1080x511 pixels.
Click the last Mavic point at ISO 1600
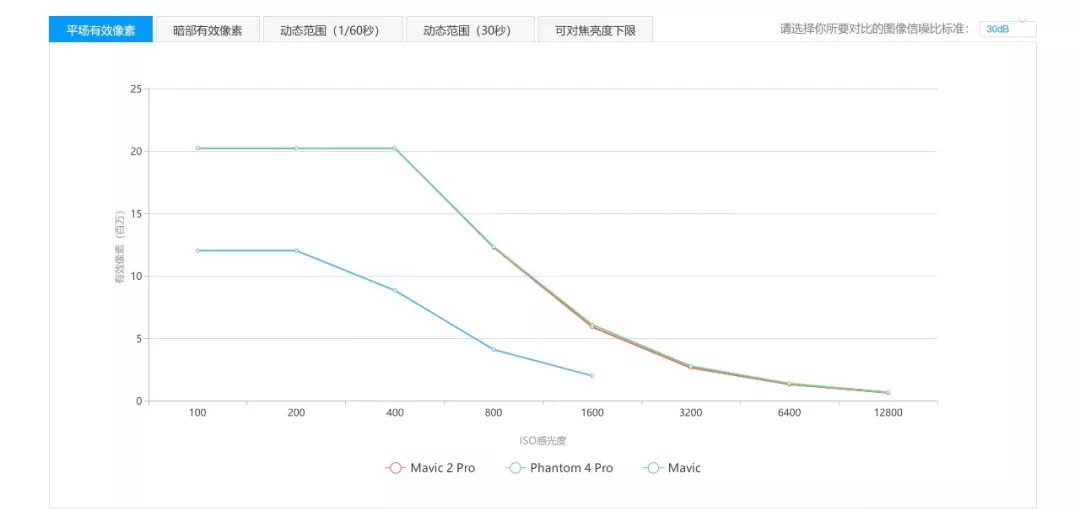pos(592,376)
